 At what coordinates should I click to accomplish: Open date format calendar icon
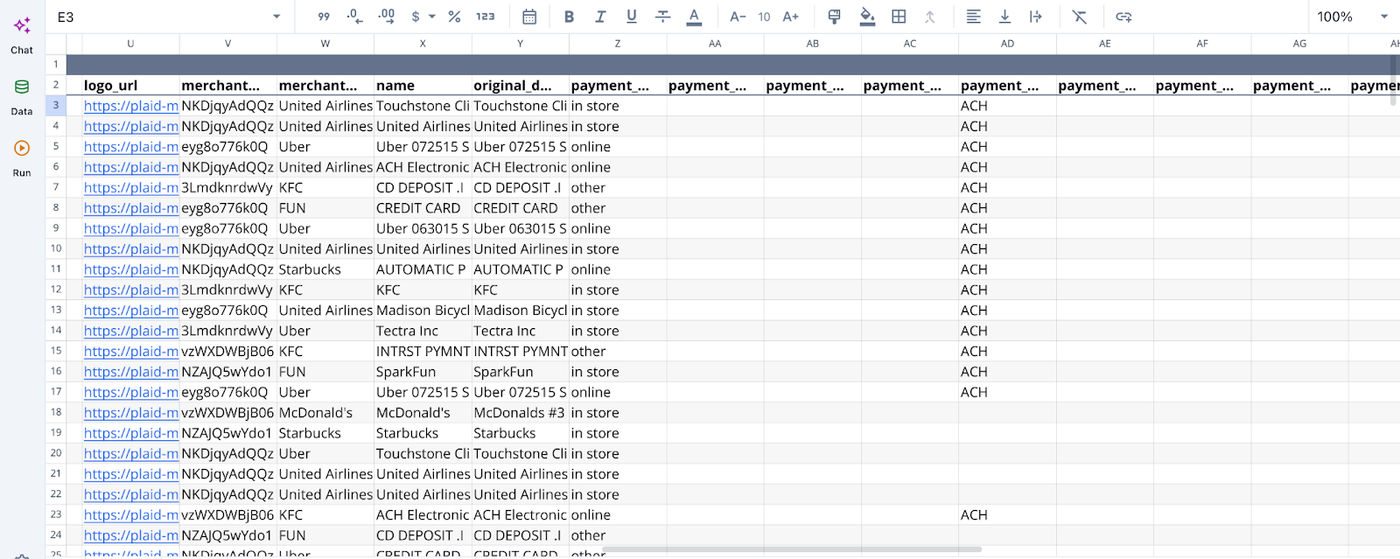(529, 16)
